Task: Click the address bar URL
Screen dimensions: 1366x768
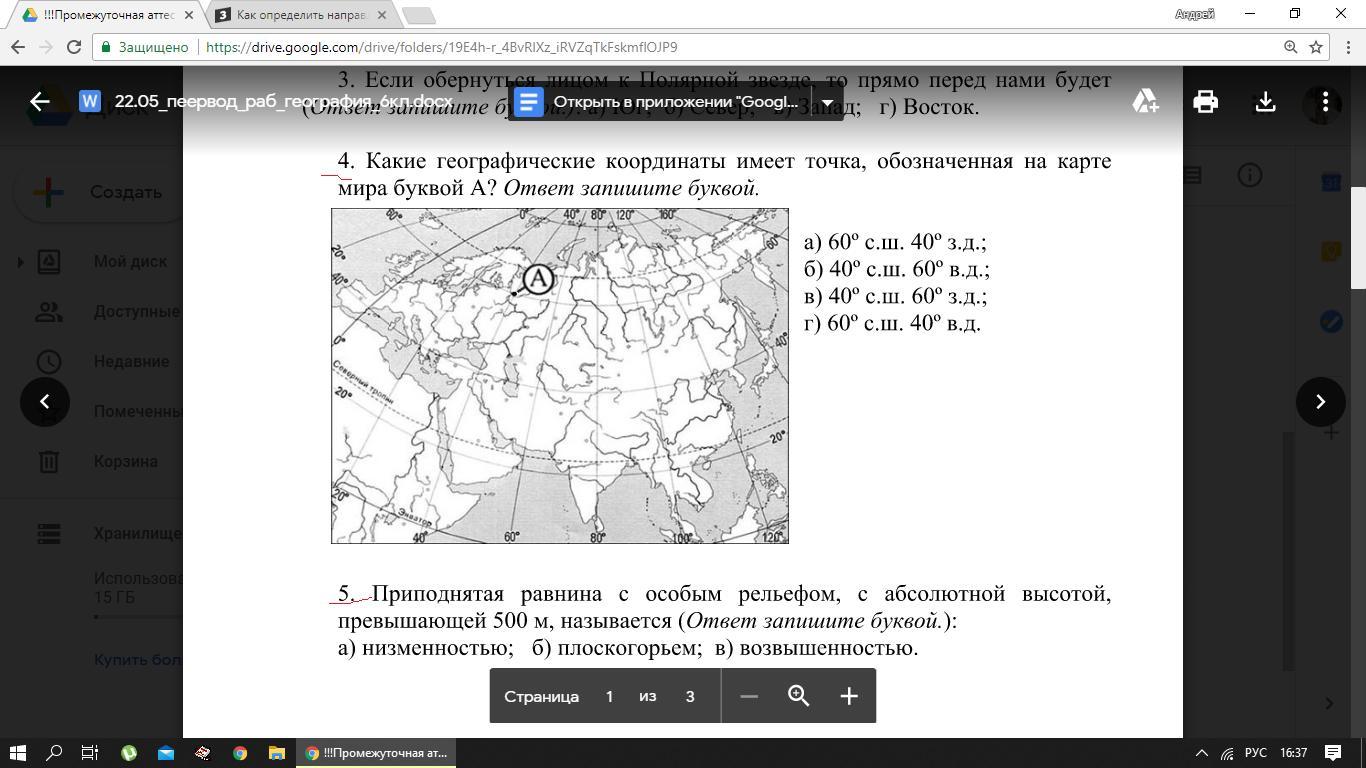Action: click(442, 47)
